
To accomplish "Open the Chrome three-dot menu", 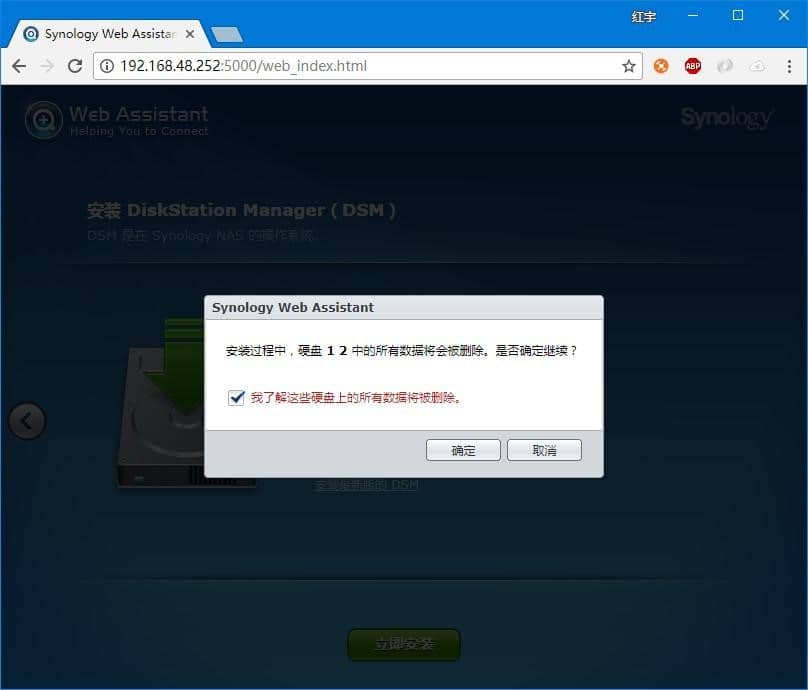I will point(788,66).
